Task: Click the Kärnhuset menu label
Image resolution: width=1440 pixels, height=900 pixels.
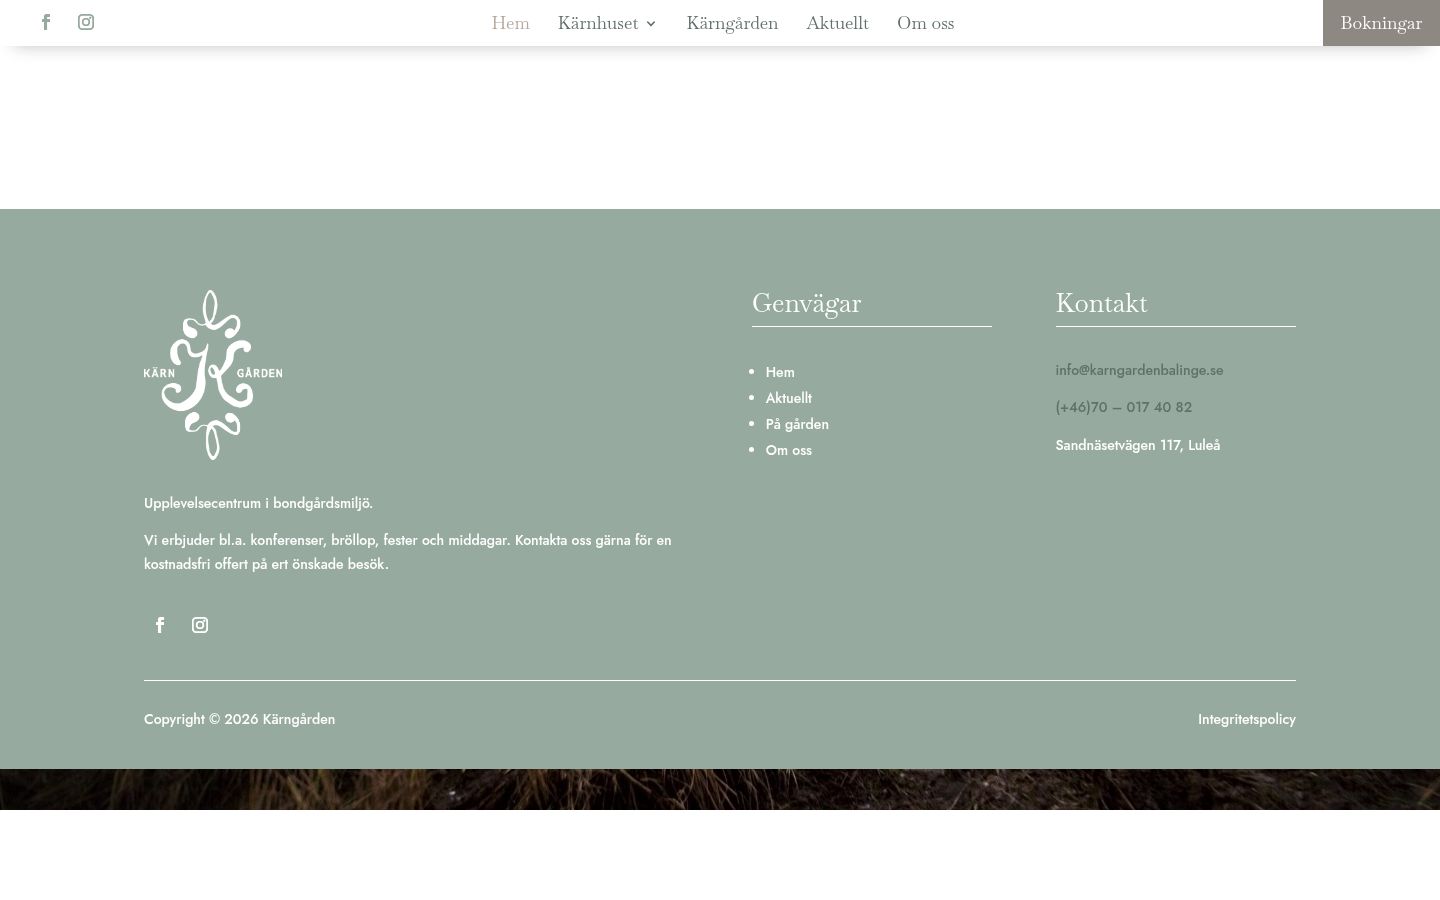Action: pyautogui.click(x=598, y=23)
